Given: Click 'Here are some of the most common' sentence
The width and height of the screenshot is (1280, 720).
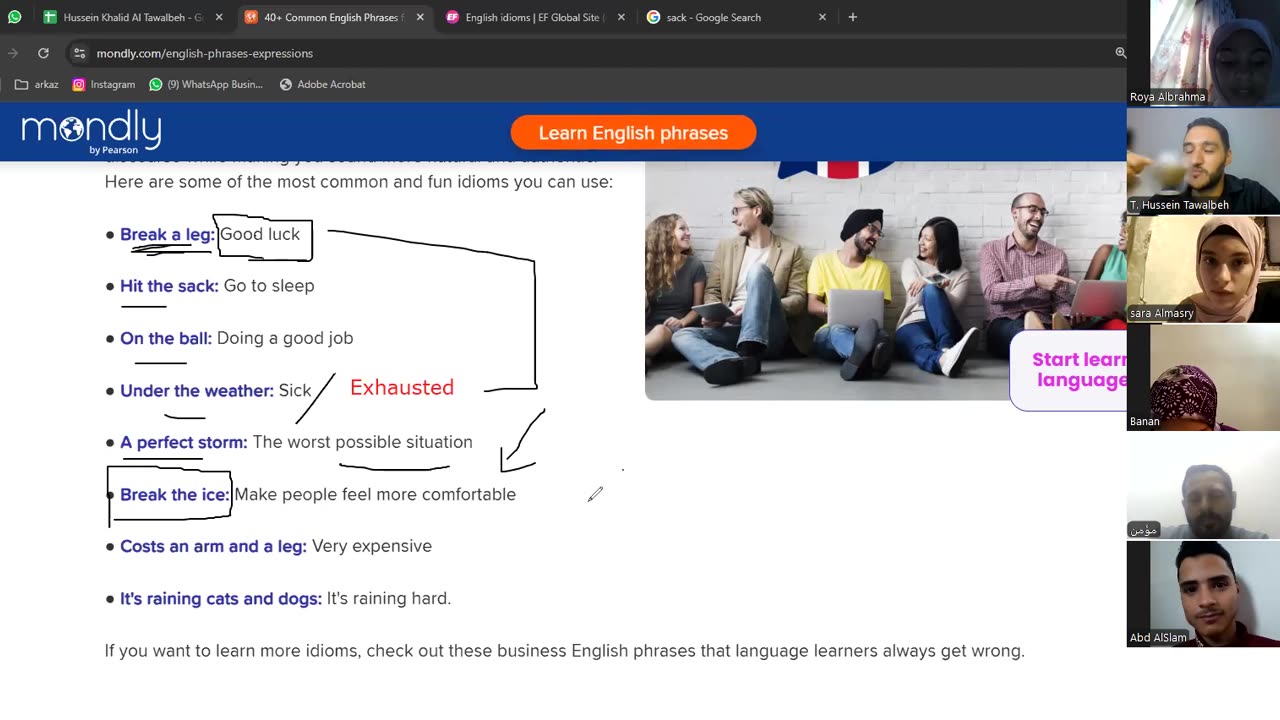Looking at the screenshot, I should coord(359,182).
